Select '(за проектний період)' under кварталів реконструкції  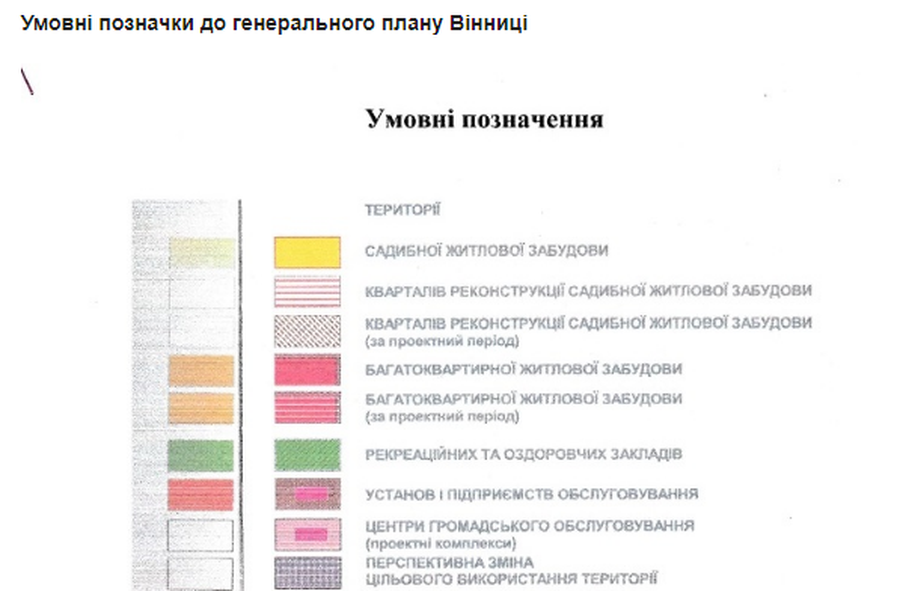pyautogui.click(x=442, y=341)
